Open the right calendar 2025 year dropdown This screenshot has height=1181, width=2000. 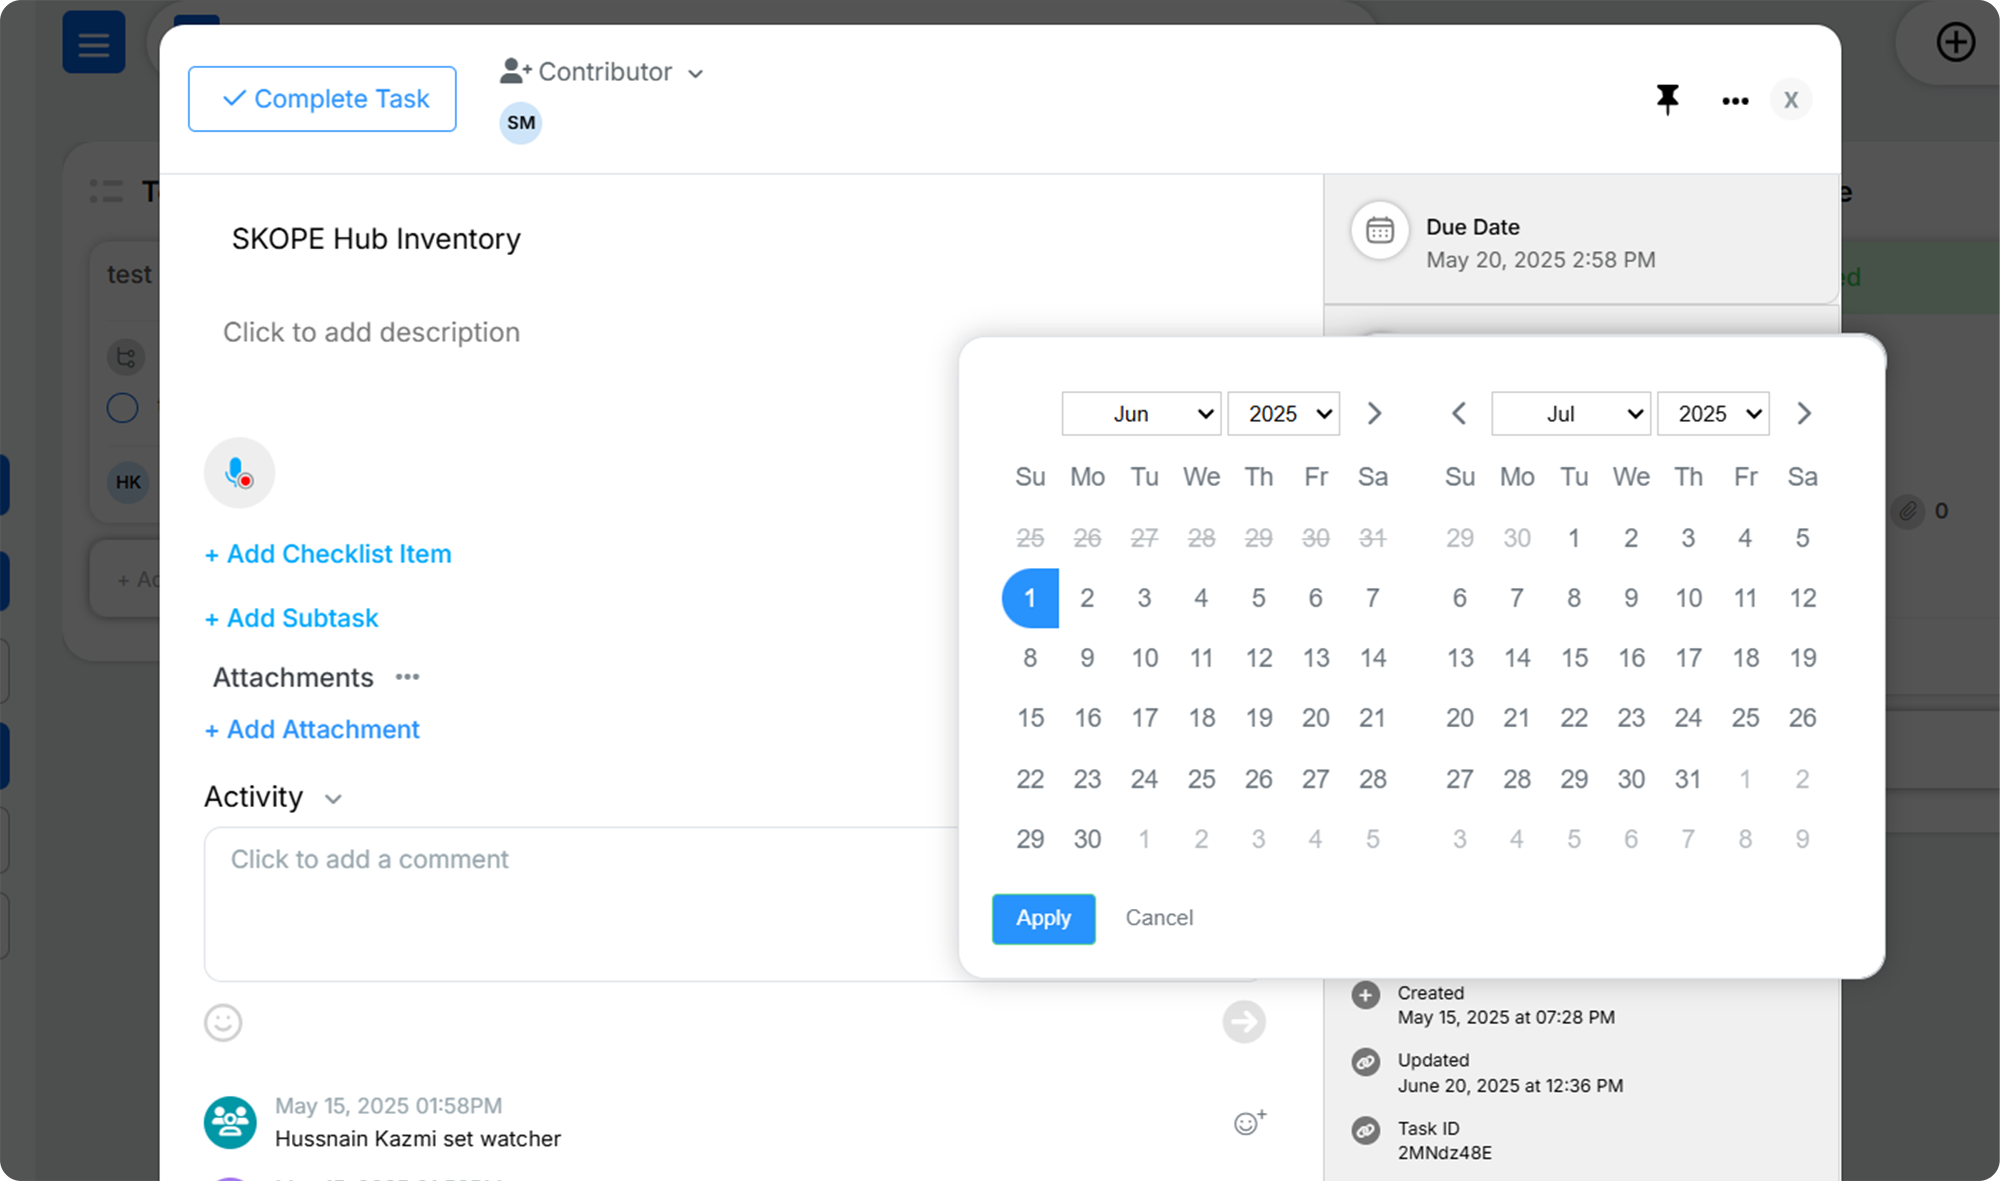coord(1713,414)
